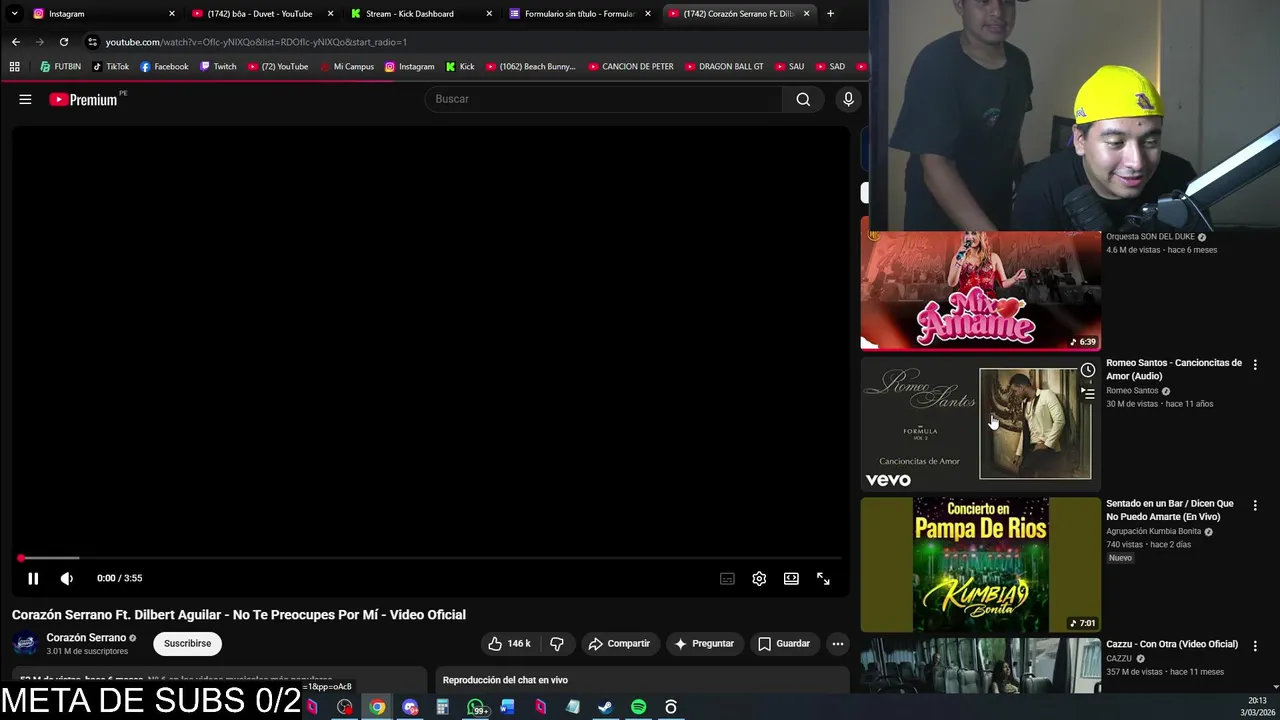This screenshot has width=1280, height=720.
Task: Open Google Chrome taskbar icon
Action: [377, 707]
